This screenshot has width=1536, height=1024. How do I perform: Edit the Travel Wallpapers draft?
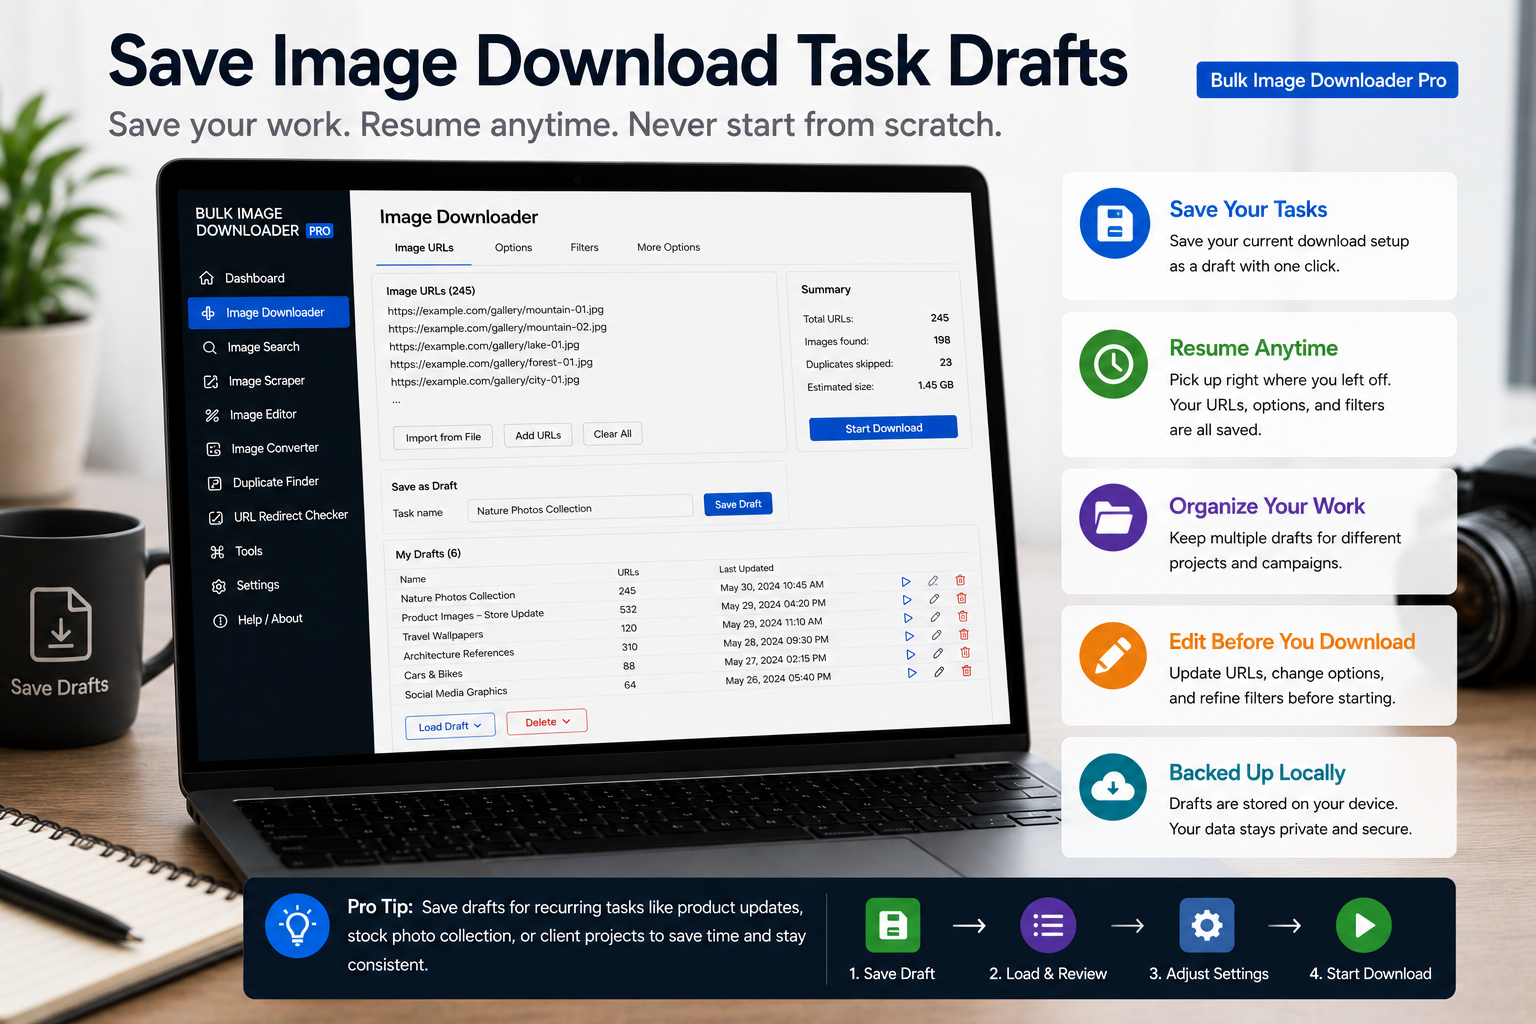[935, 617]
